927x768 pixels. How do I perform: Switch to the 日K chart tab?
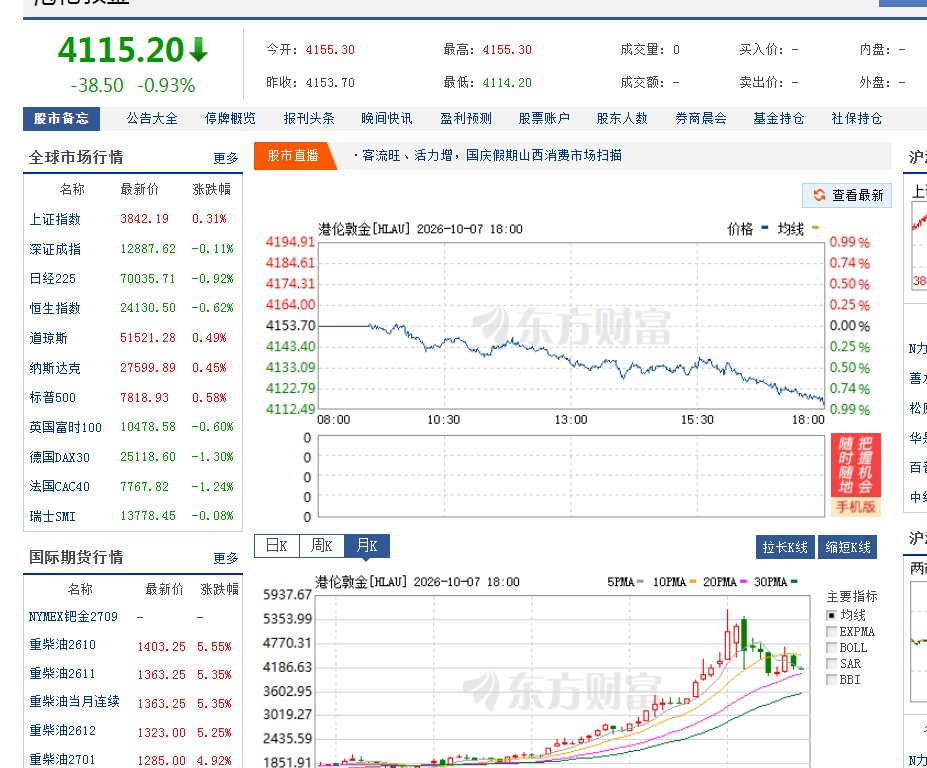click(277, 546)
